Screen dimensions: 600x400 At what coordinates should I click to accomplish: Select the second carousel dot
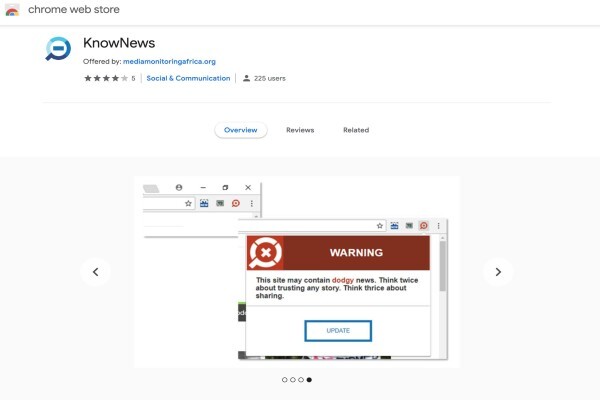coord(293,380)
